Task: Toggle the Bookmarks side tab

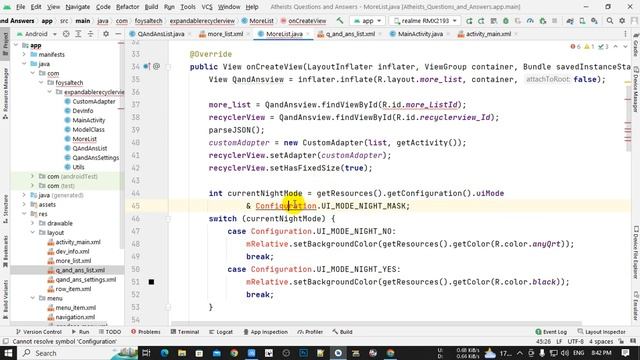Action: point(5,251)
